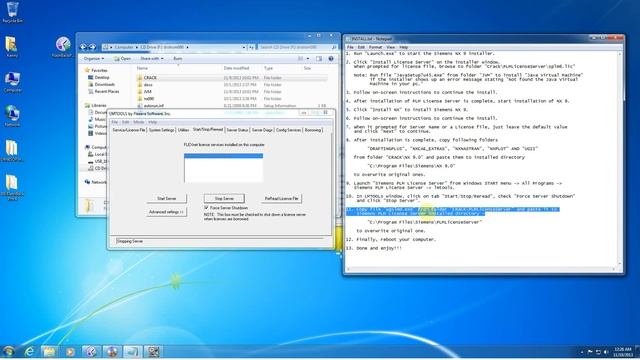Click Advanced settings >> button

pyautogui.click(x=167, y=212)
